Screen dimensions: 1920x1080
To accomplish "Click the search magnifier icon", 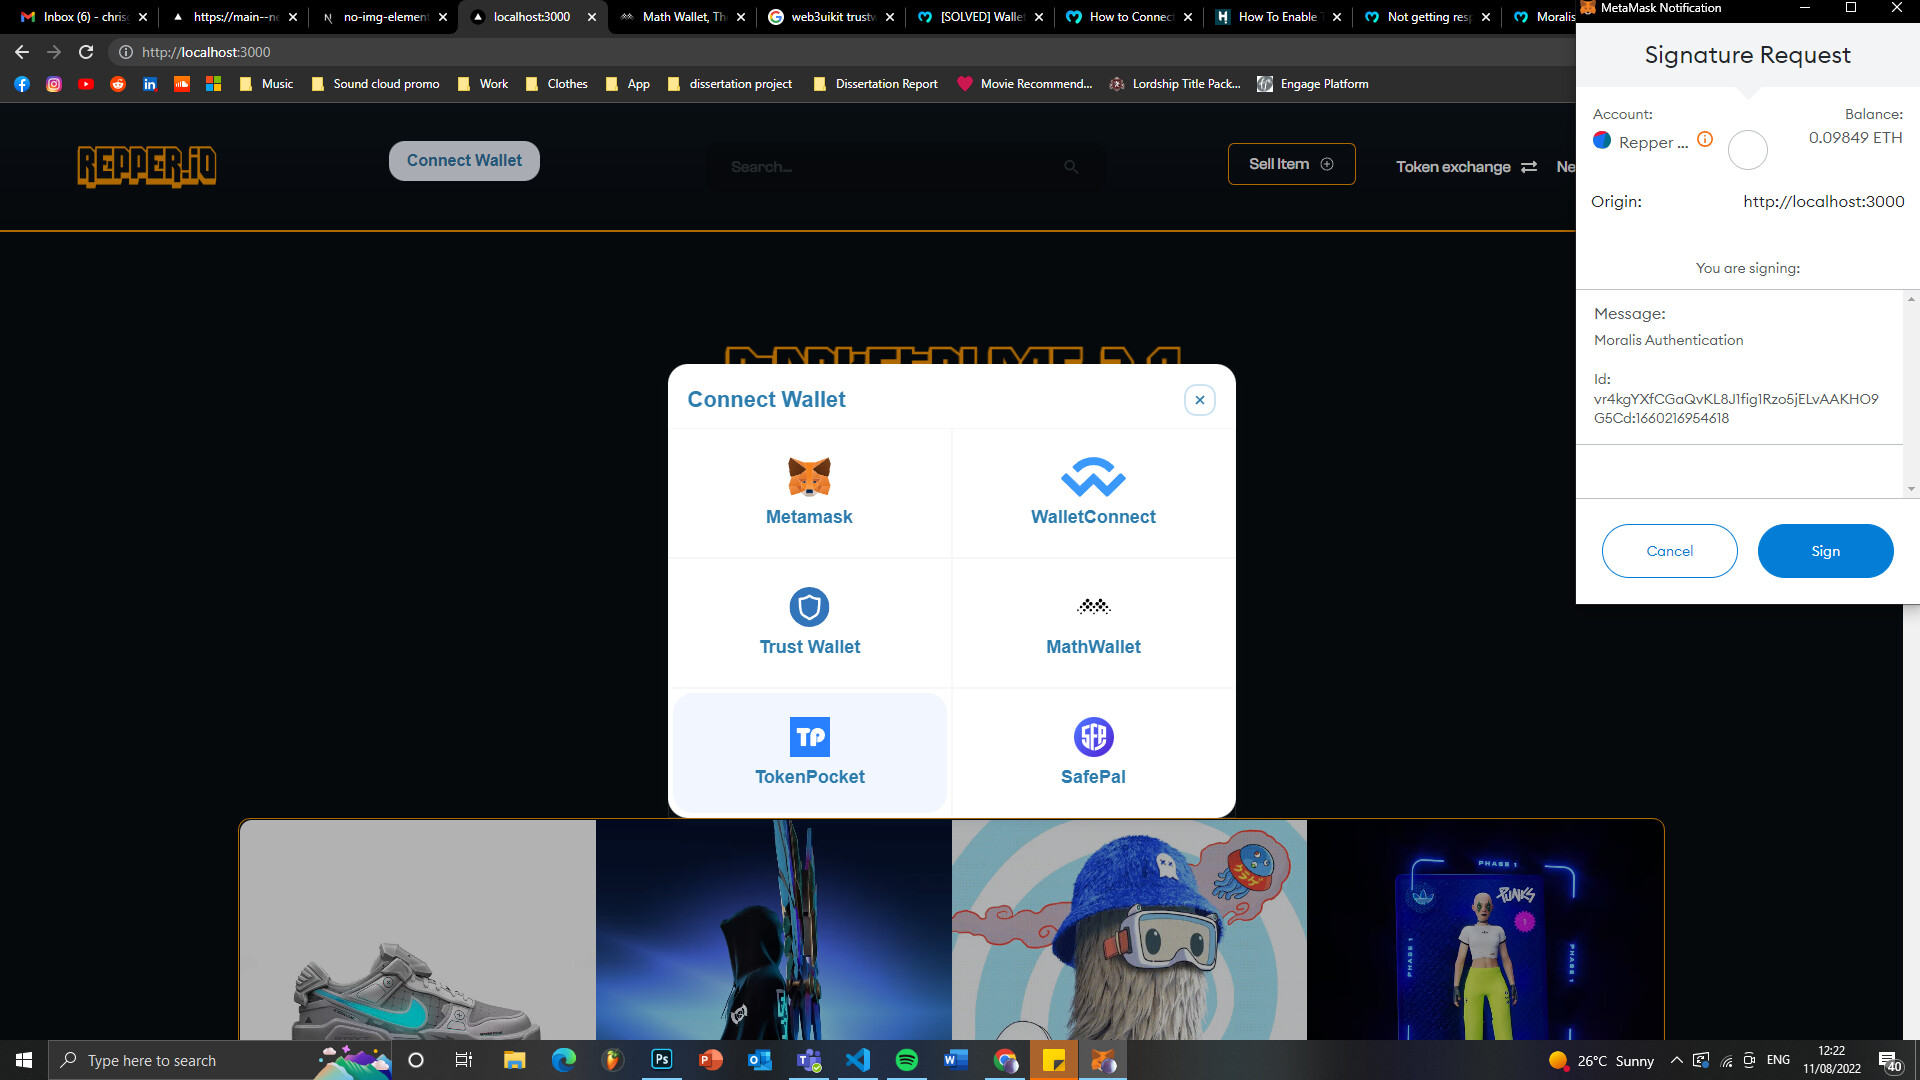I will tap(1071, 167).
